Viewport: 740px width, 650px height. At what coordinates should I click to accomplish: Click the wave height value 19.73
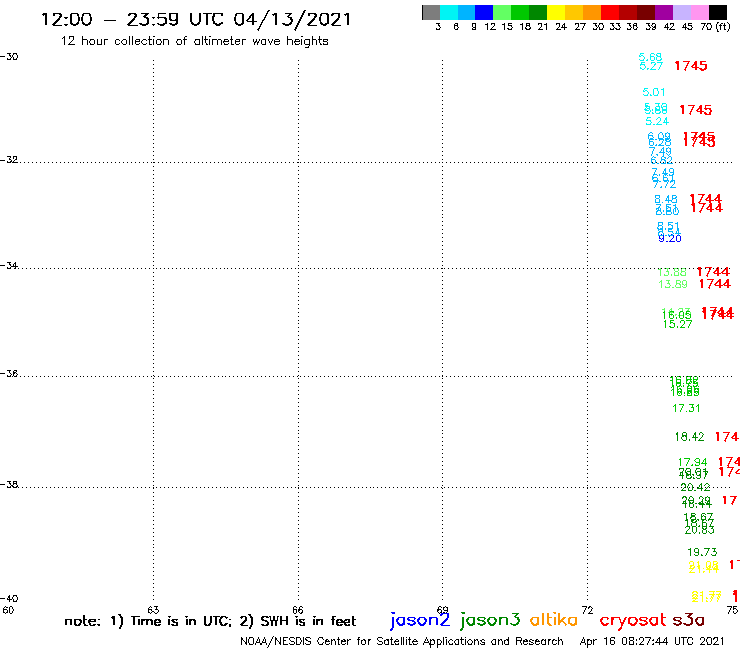(x=702, y=552)
